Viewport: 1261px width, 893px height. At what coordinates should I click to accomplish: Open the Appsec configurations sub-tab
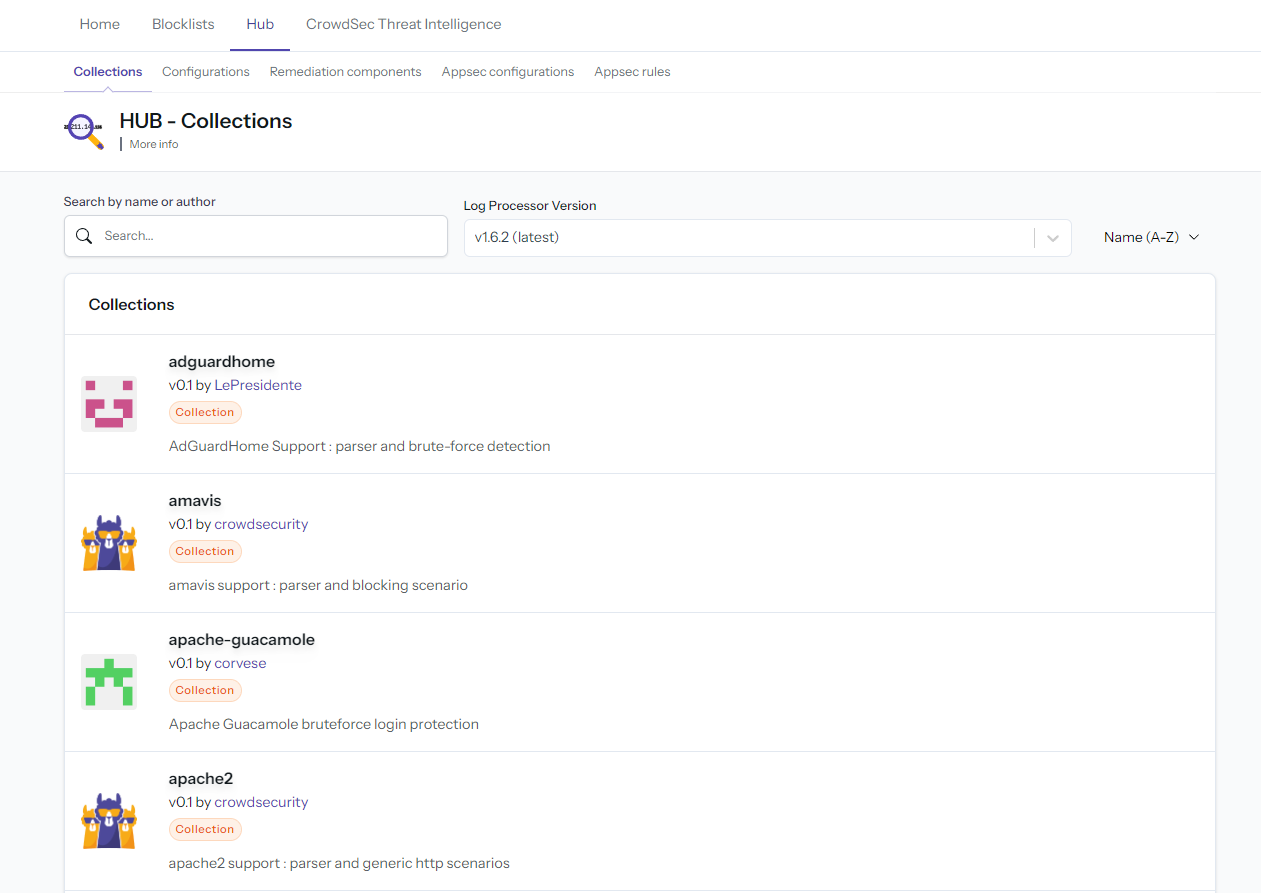508,72
